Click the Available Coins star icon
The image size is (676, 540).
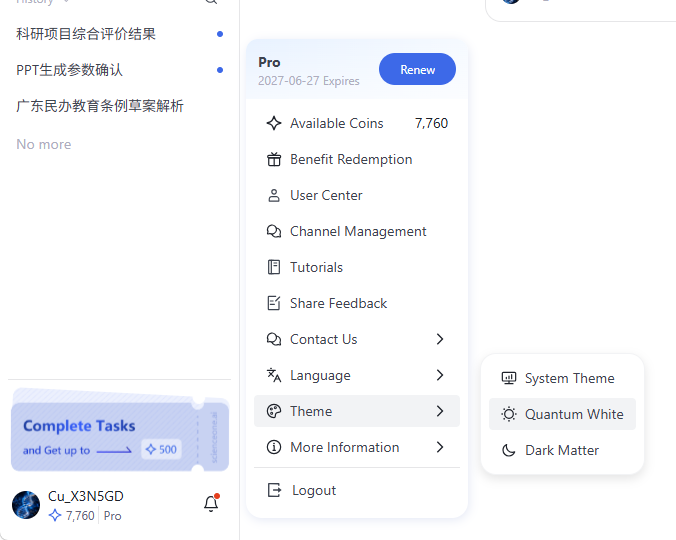274,123
